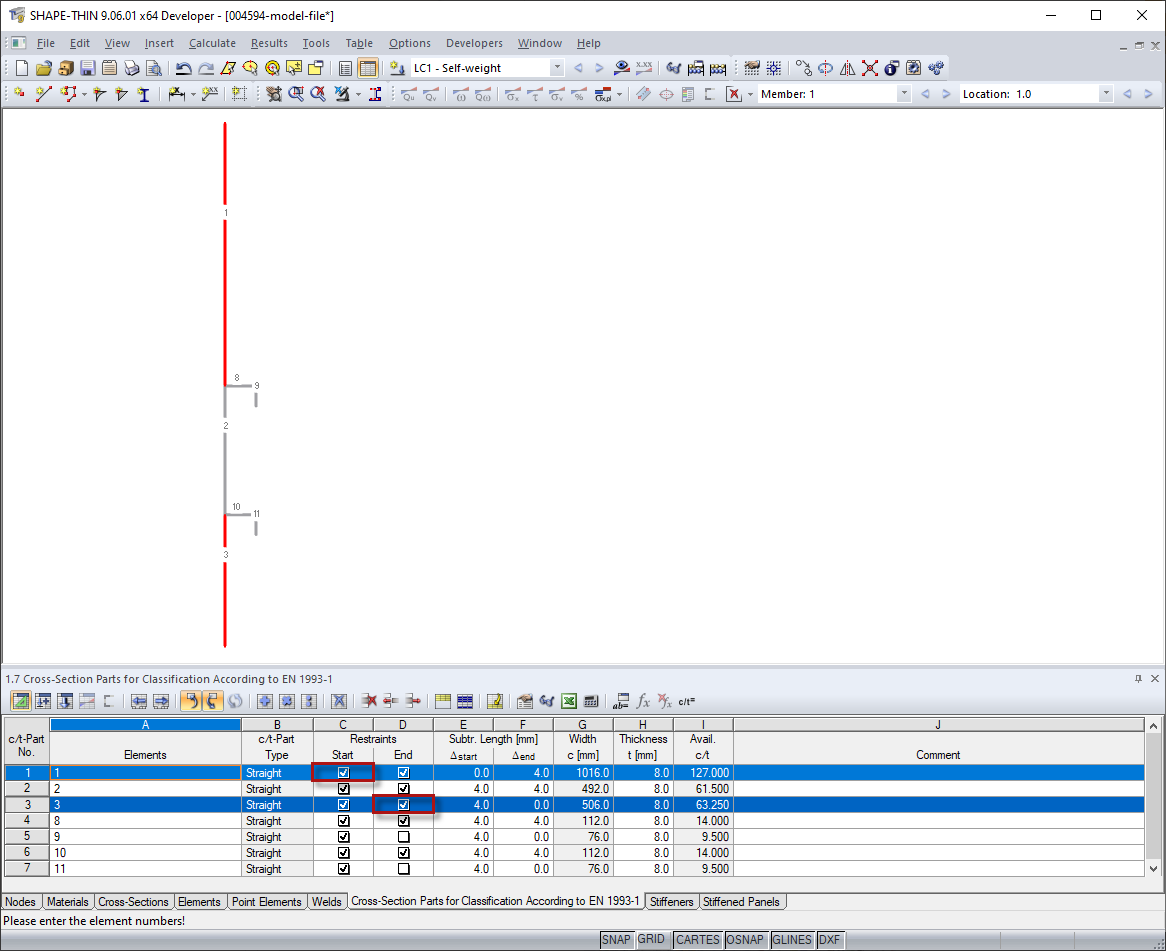
Task: Click the Open folder icon
Action: coord(44,68)
